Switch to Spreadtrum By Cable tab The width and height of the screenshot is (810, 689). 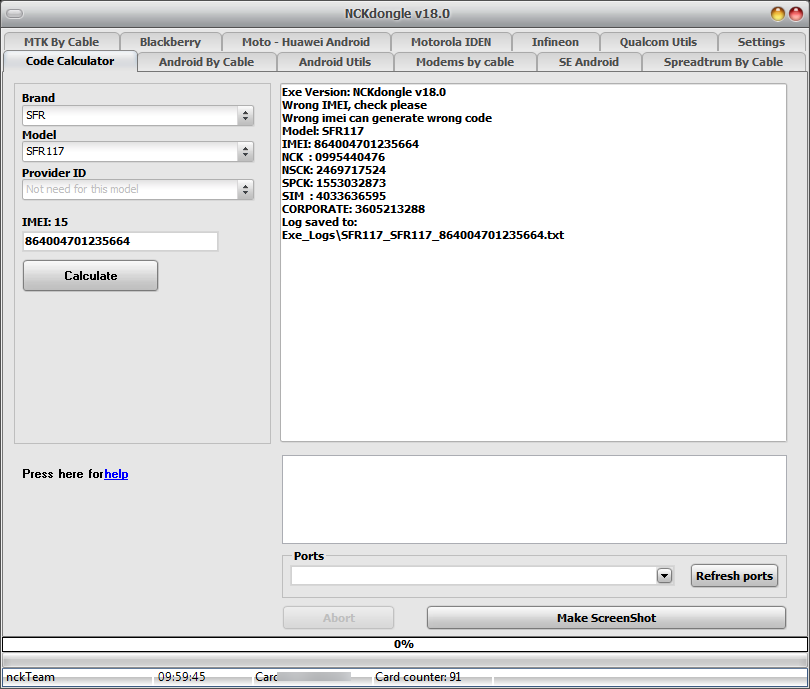click(x=723, y=62)
